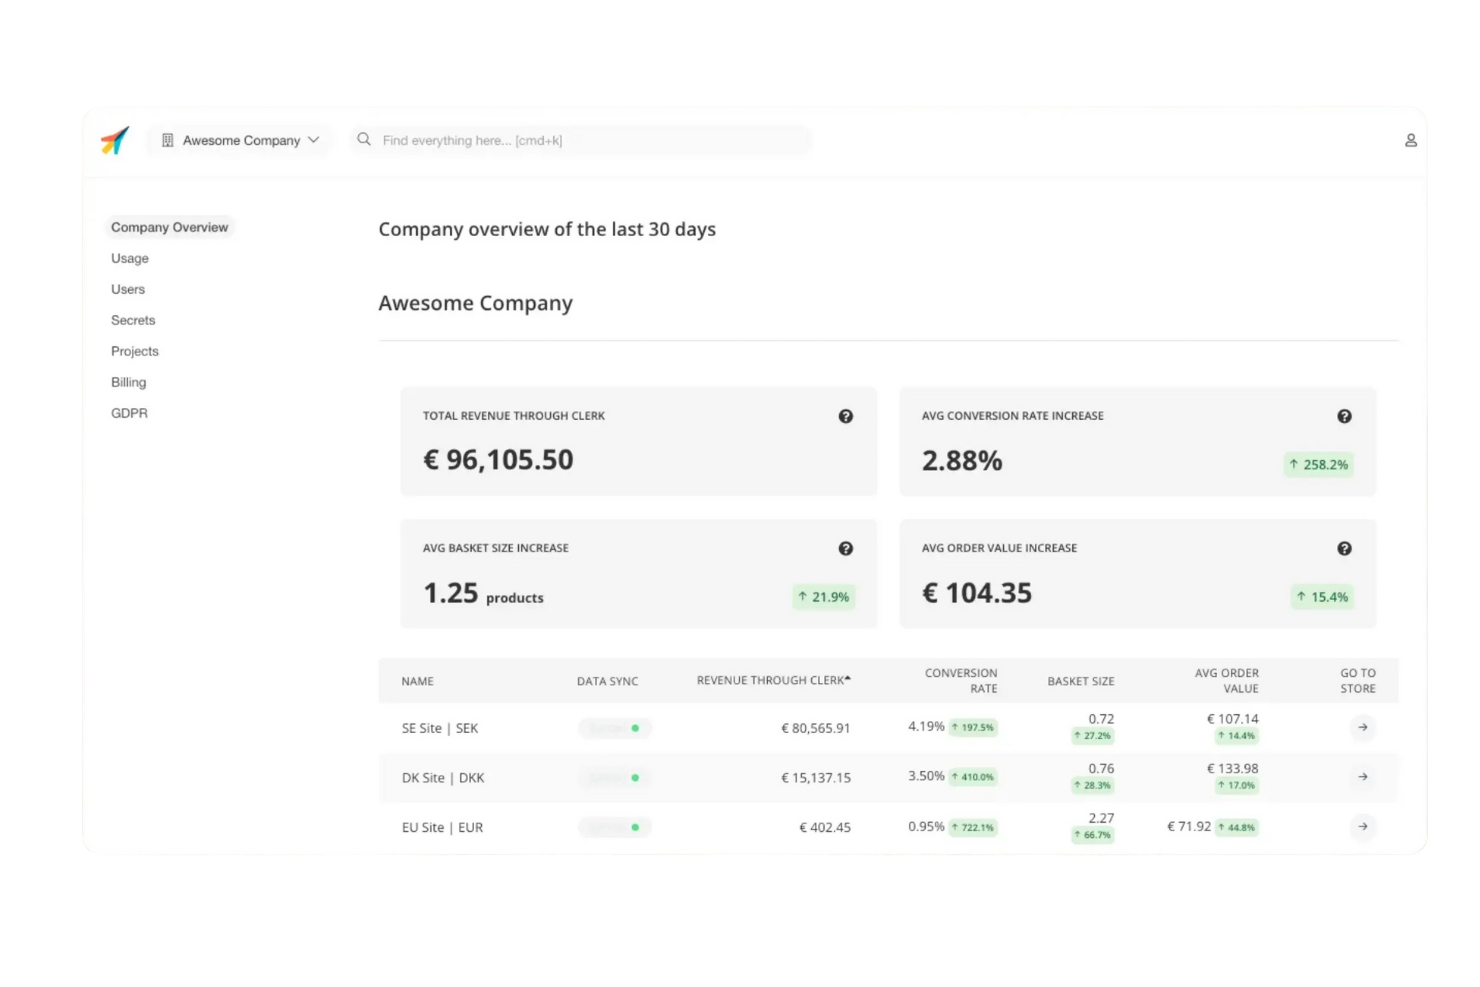
Task: Click the Clerk paper plane logo
Action: [x=113, y=140]
